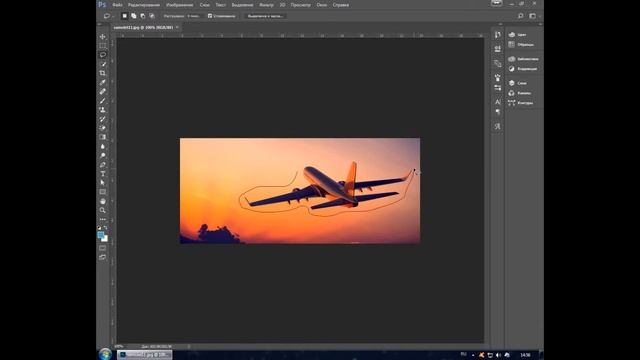Open the History panel icon
The height and width of the screenshot is (360, 640).
(498, 35)
